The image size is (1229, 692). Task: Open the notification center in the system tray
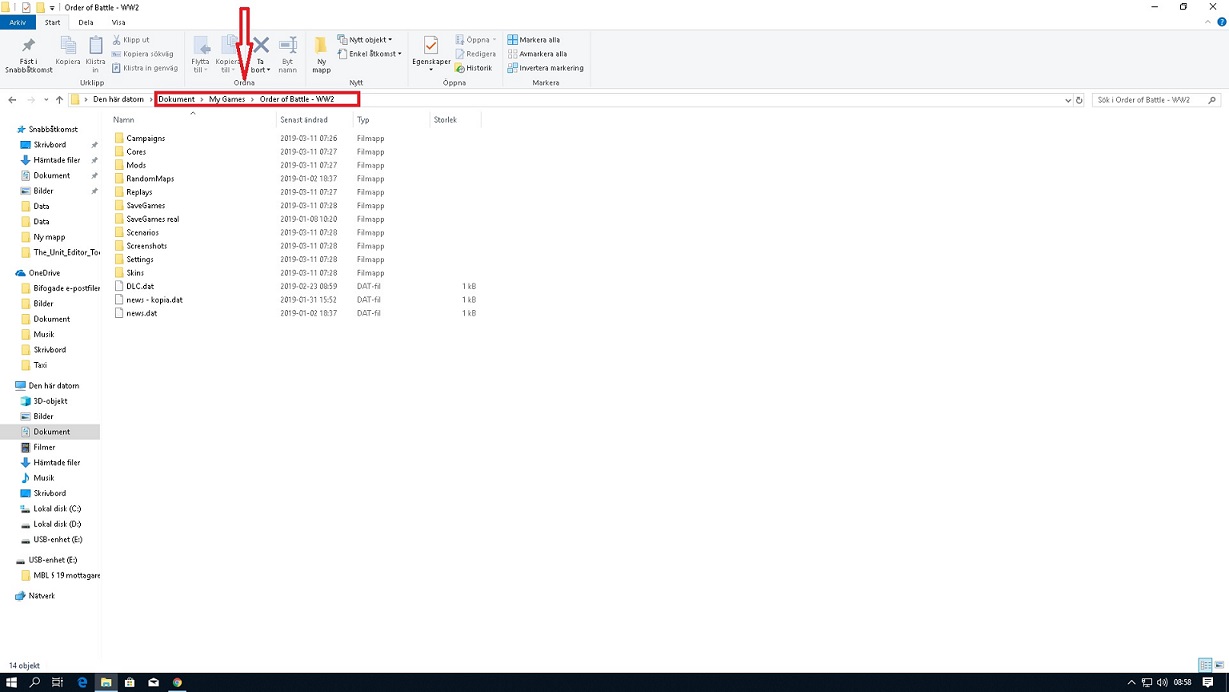[1208, 682]
